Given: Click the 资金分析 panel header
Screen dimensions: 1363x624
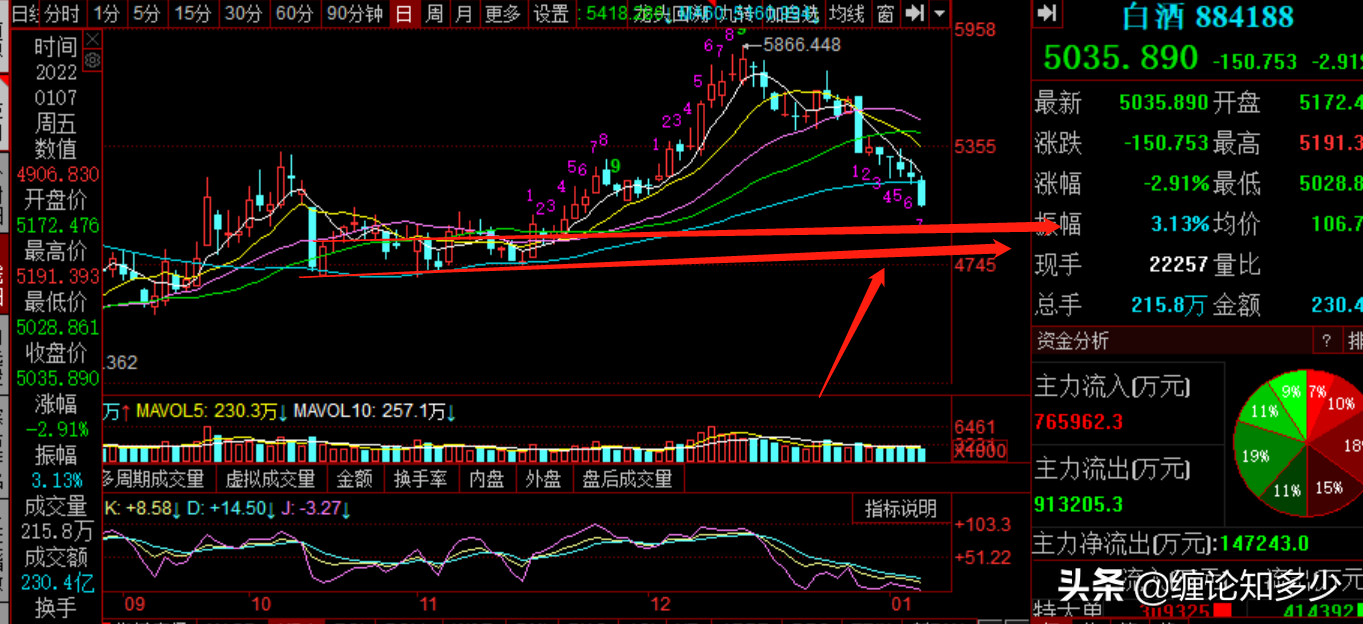Looking at the screenshot, I should [1073, 341].
